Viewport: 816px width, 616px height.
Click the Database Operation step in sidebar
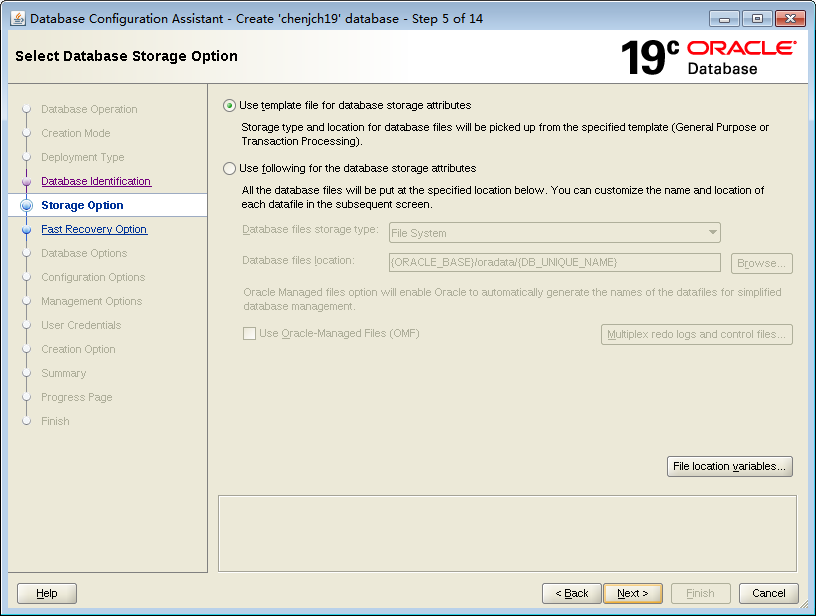pyautogui.click(x=88, y=109)
